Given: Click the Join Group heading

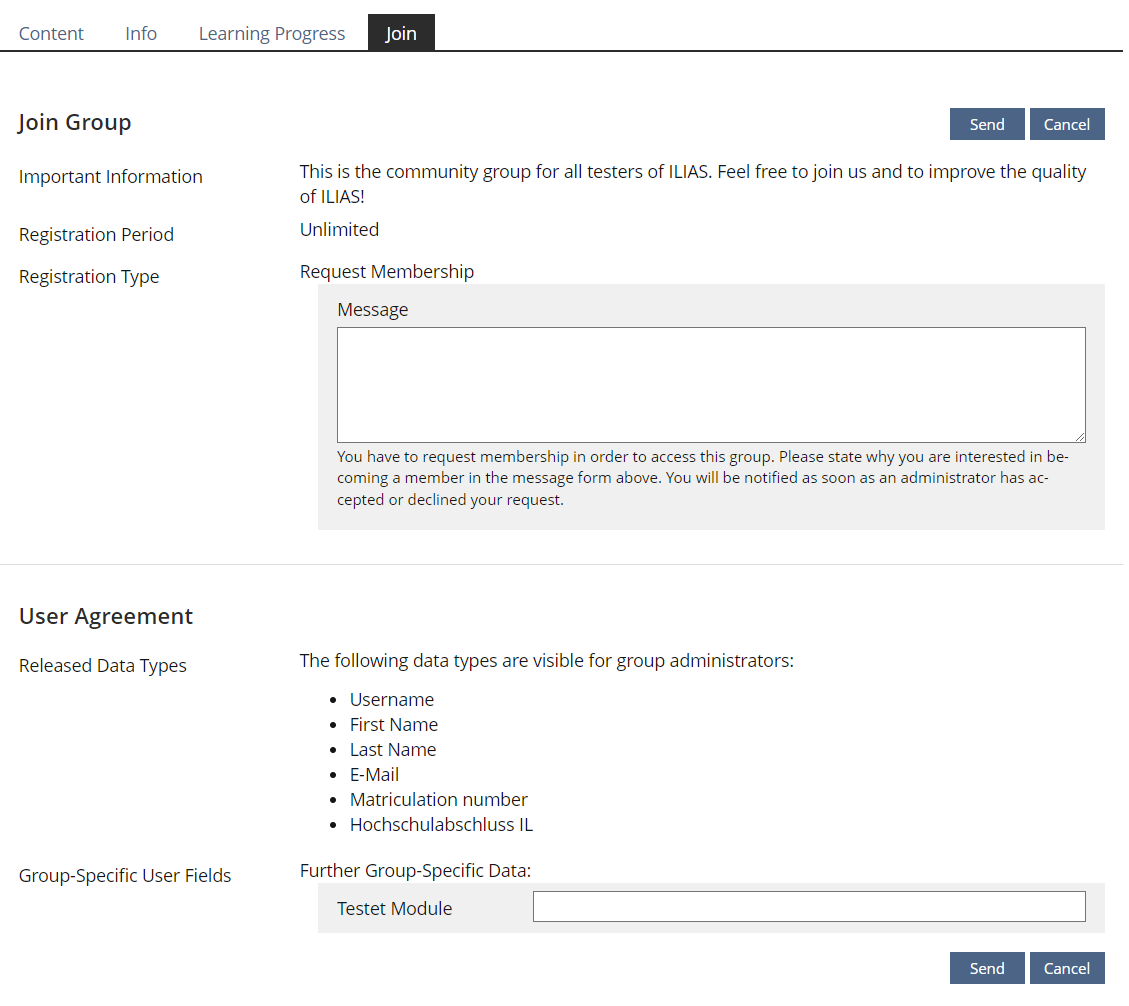Looking at the screenshot, I should (75, 121).
